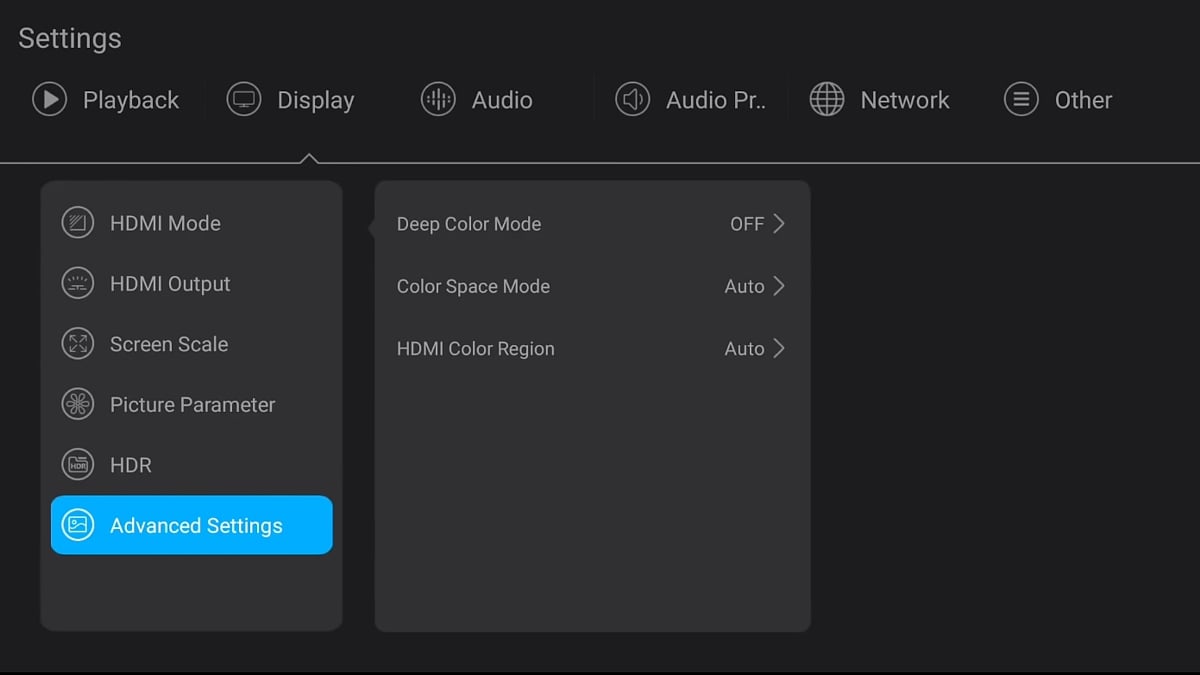Click the Picture Parameter flower icon
The width and height of the screenshot is (1200, 675).
point(78,405)
